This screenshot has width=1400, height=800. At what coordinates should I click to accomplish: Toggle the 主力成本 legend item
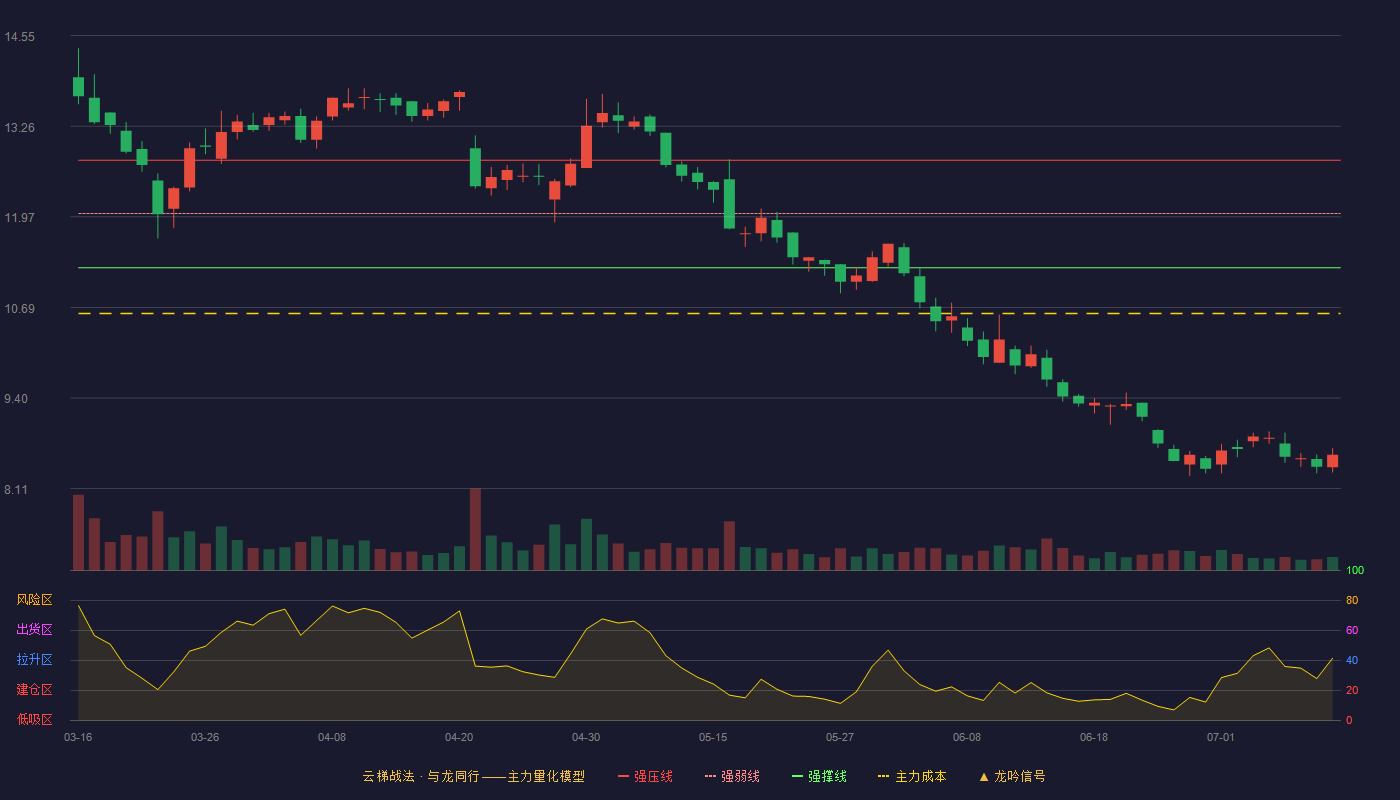[x=912, y=776]
